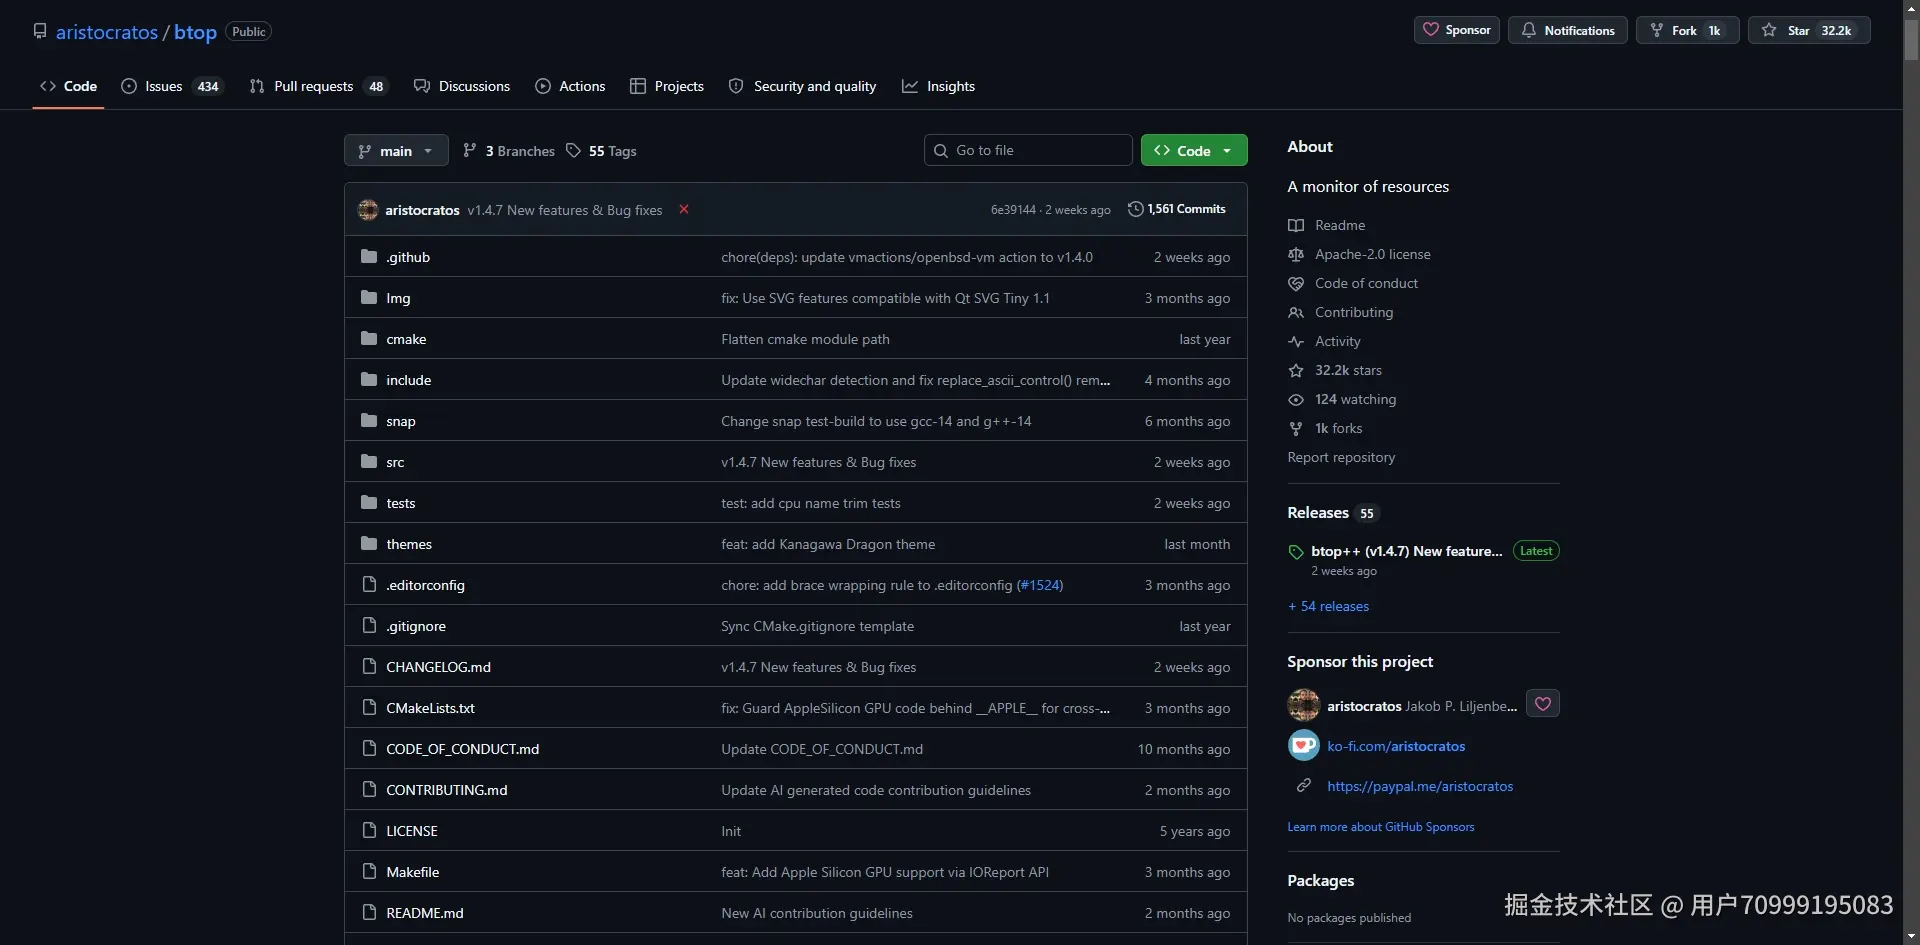Click the Ko-fi logo icon
The image size is (1920, 945).
[1304, 745]
